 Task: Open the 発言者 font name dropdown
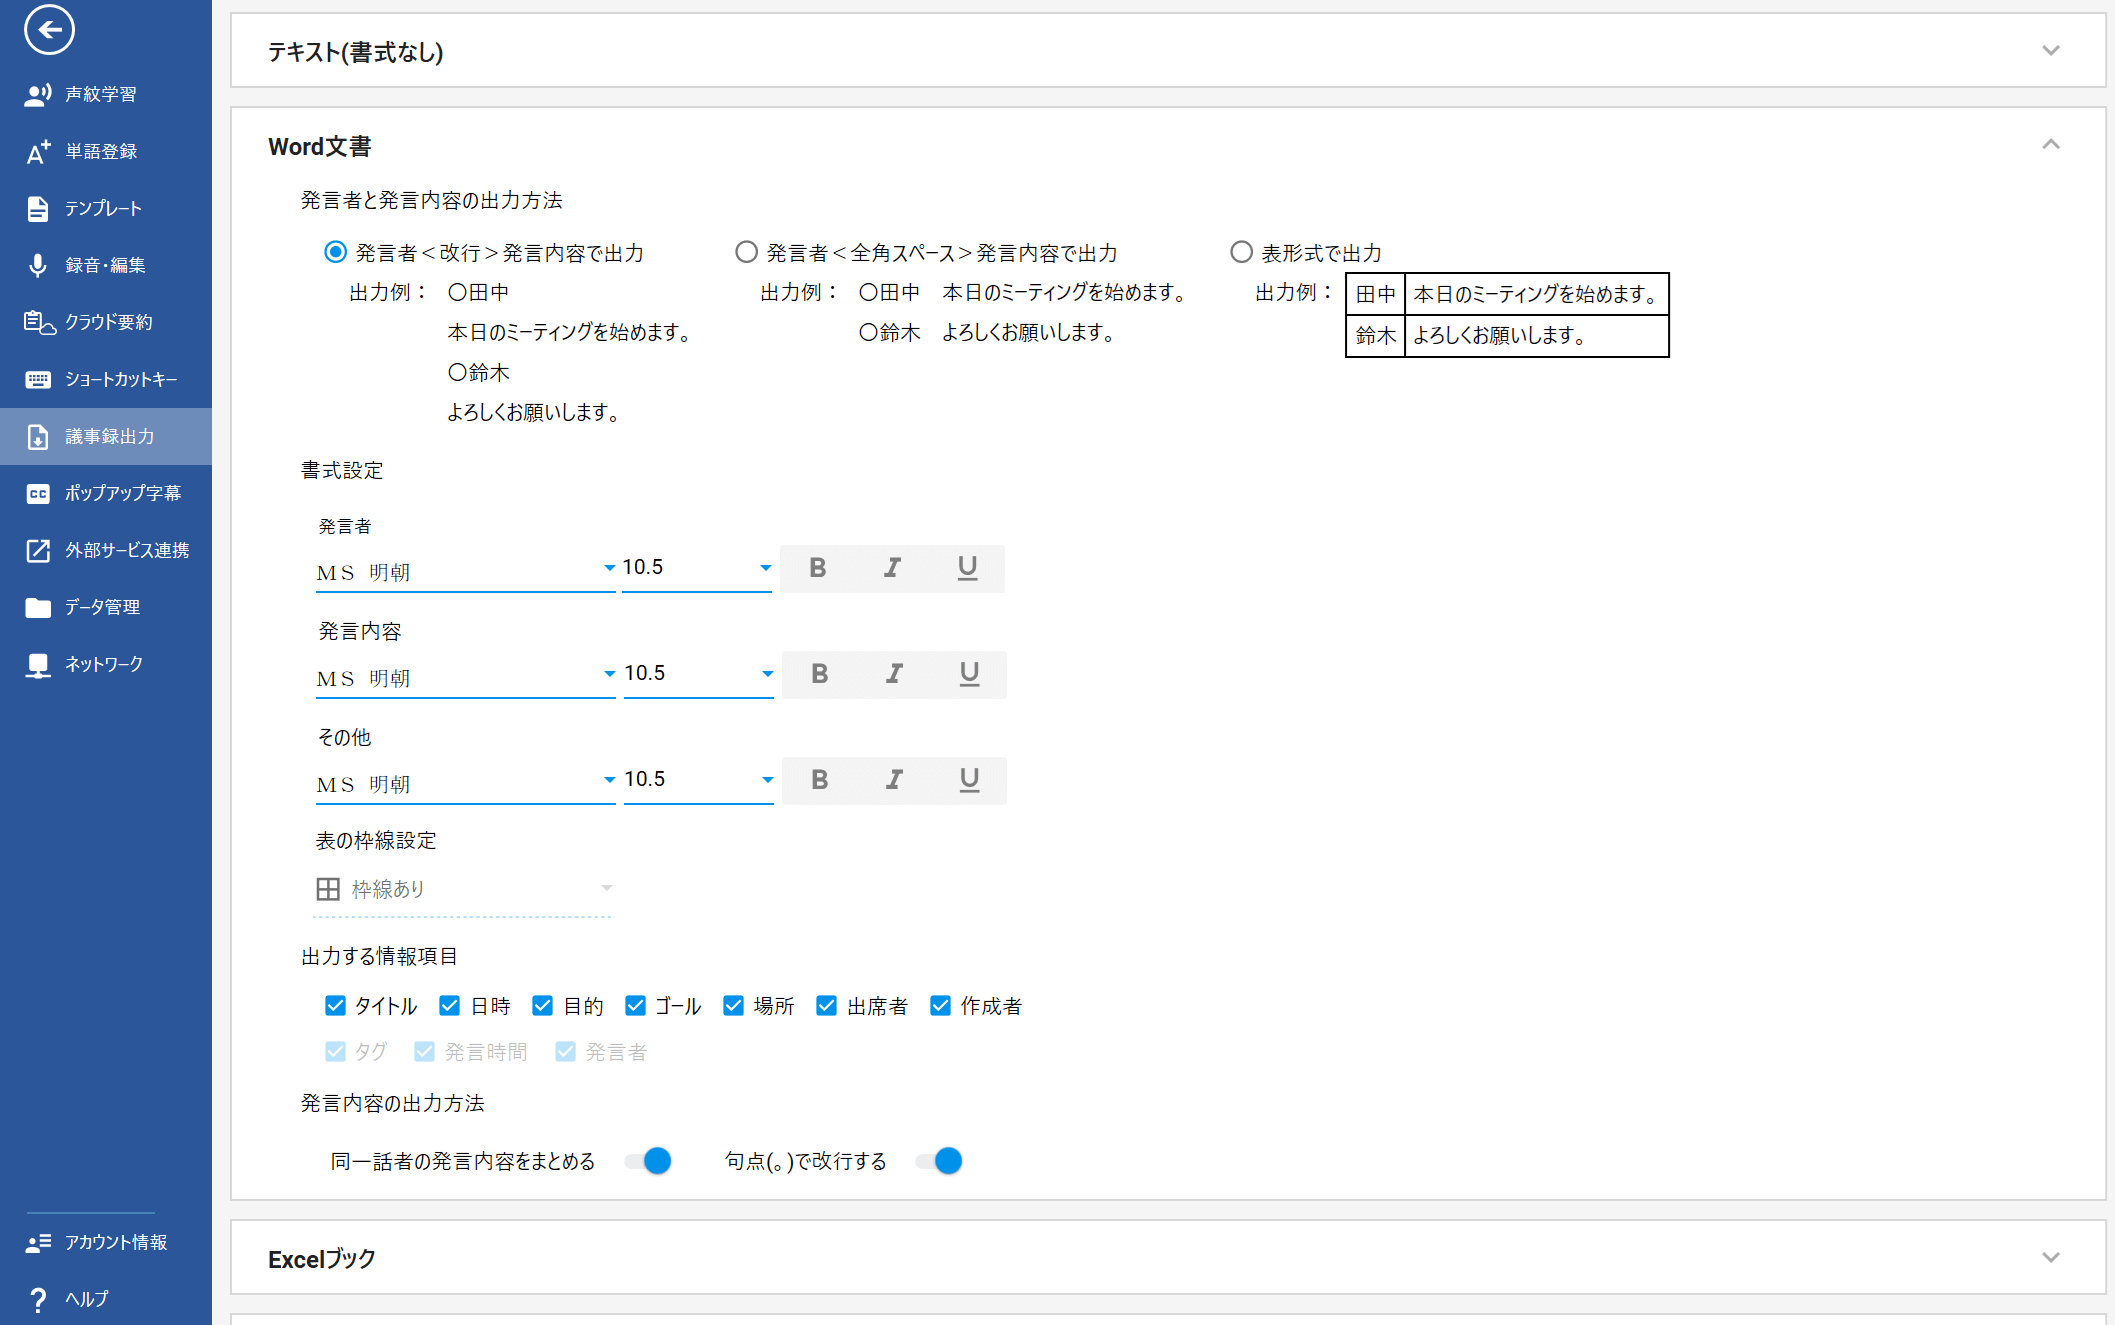(x=465, y=570)
